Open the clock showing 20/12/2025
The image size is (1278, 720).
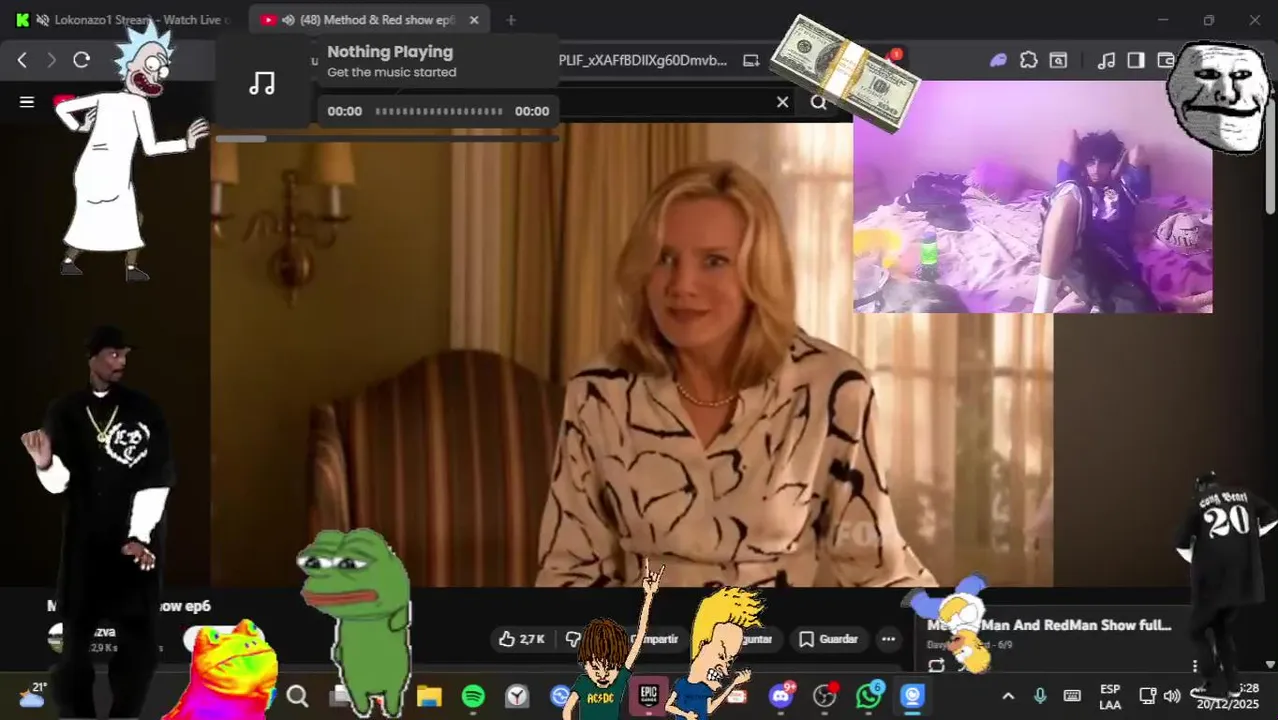(1228, 696)
